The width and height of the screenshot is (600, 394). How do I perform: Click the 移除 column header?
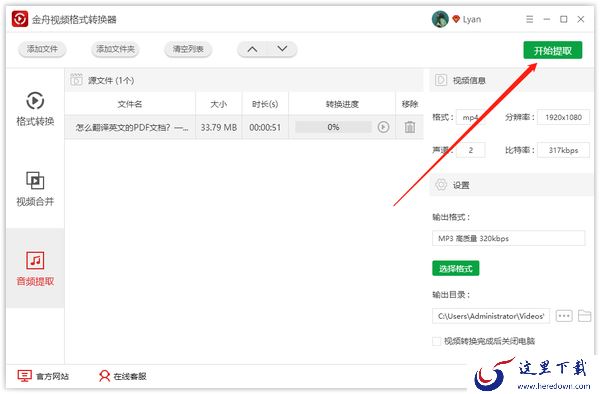point(410,104)
